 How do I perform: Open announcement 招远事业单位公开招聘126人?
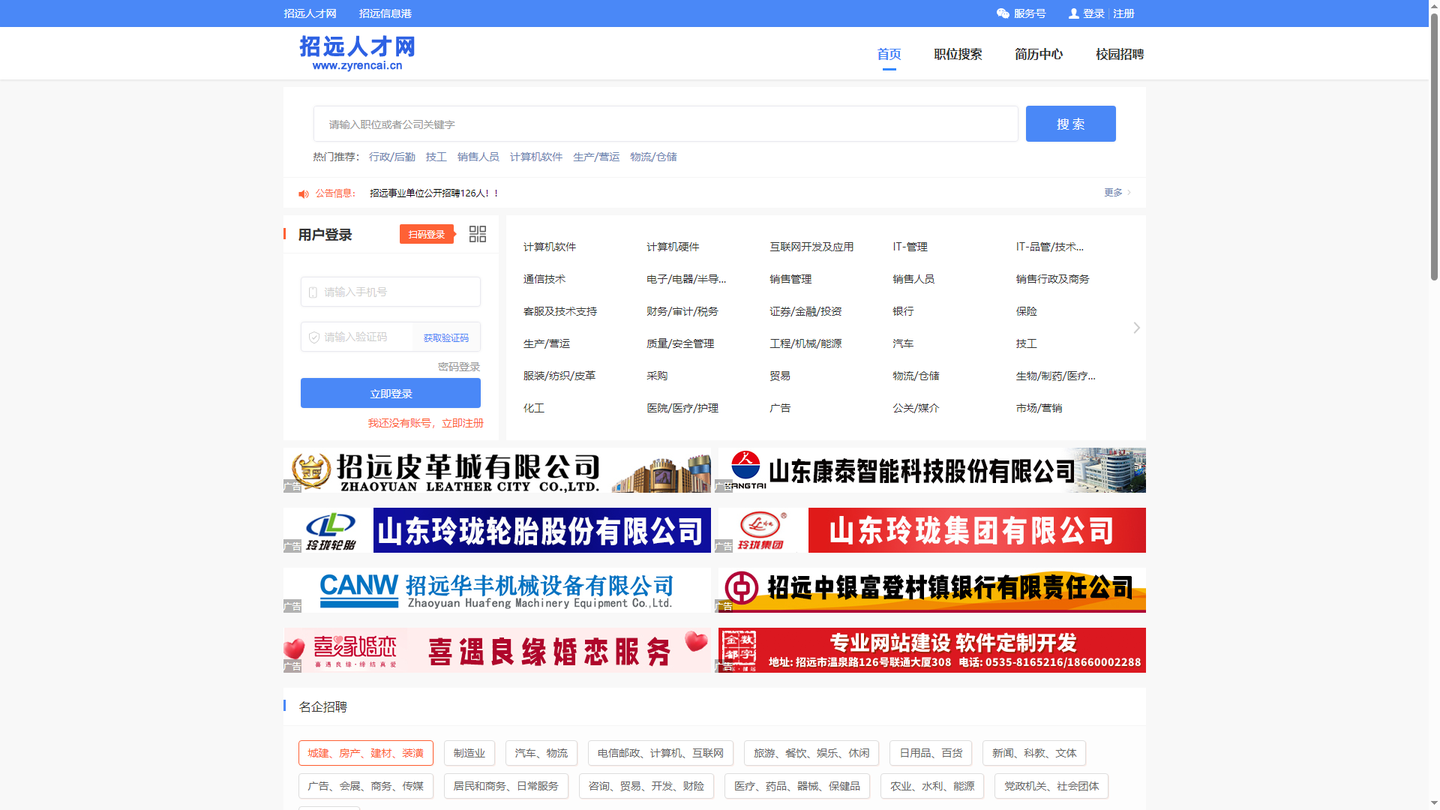pyautogui.click(x=434, y=194)
